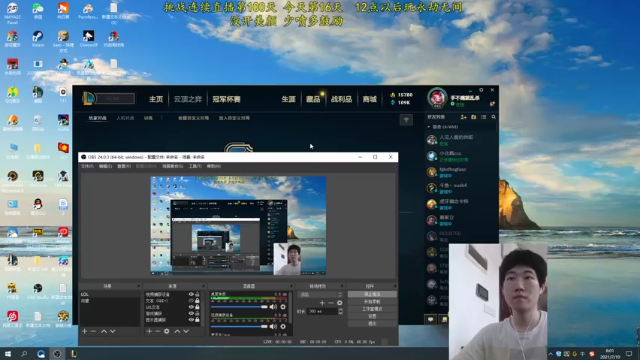Undock the 来源 panel via header icon
Viewport: 640px width, 360px height.
tap(203, 286)
